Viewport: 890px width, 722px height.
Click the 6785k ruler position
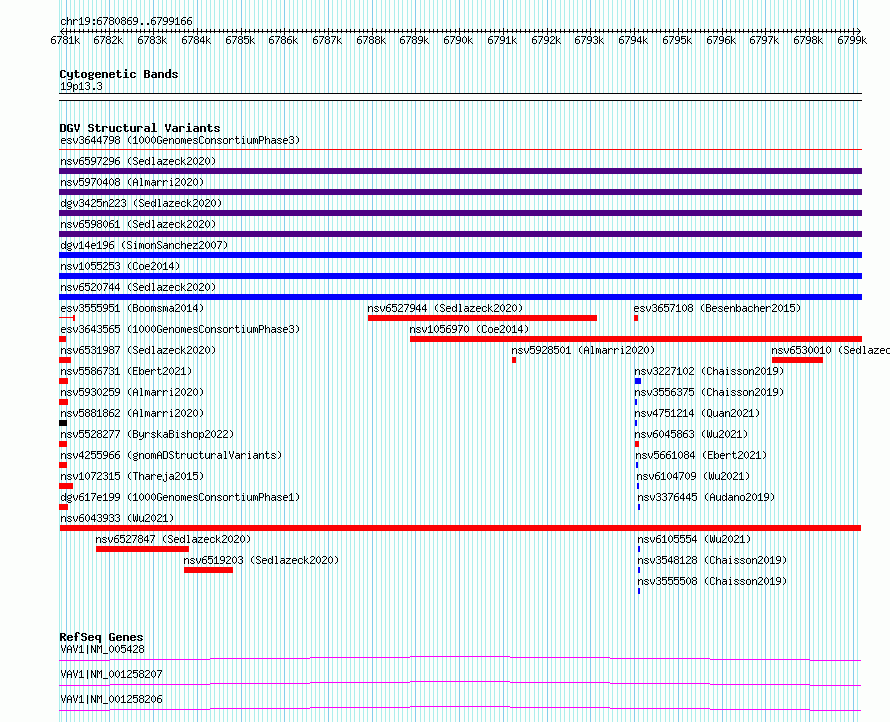(240, 40)
